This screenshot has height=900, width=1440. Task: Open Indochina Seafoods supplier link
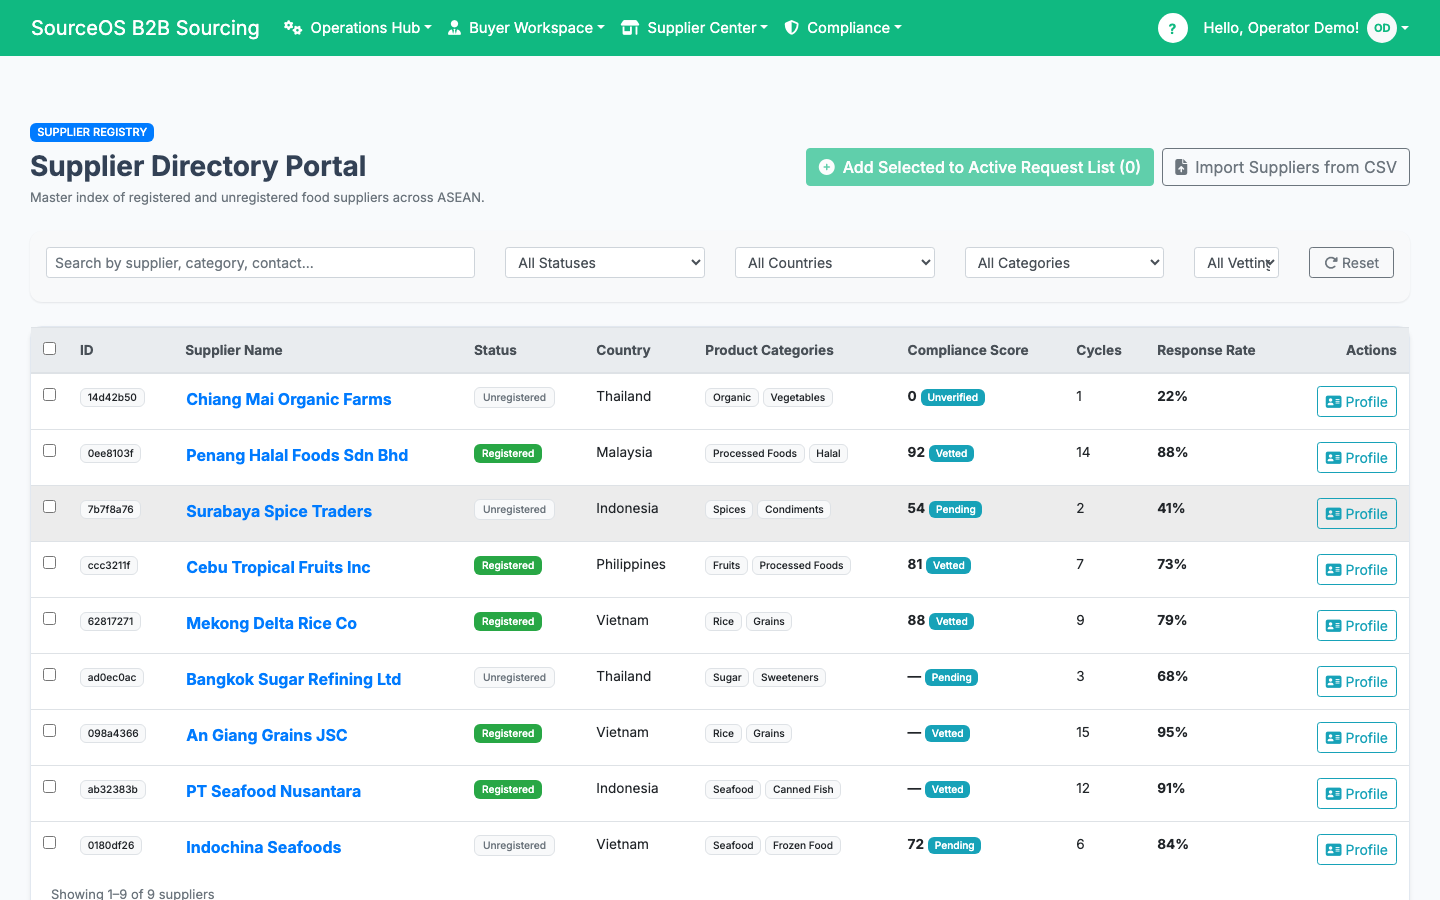[263, 847]
